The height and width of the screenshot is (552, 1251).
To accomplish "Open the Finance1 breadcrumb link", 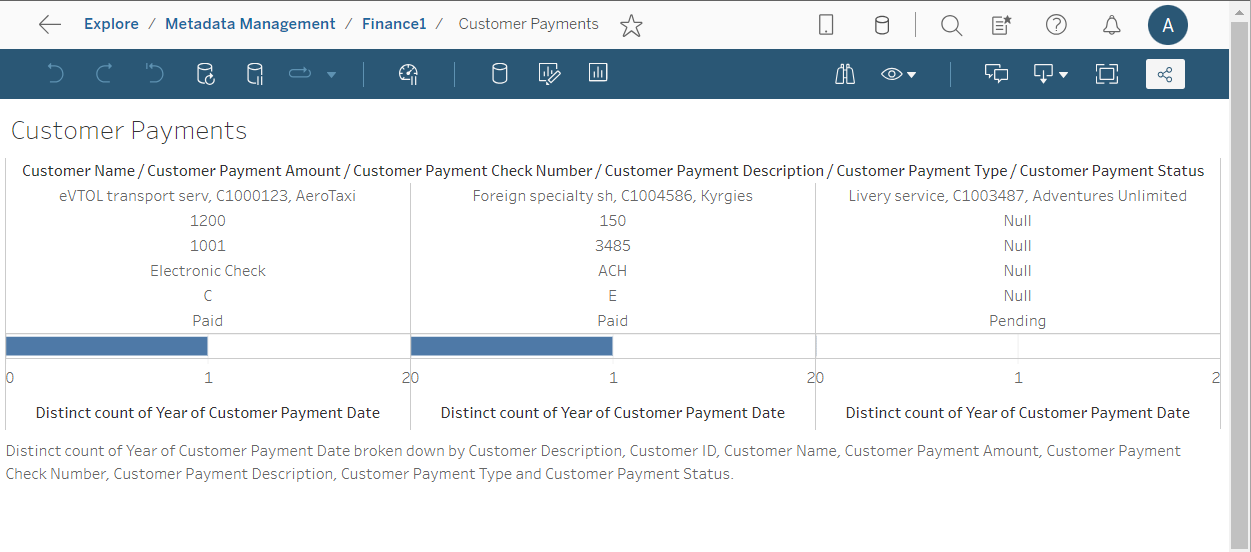I will click(x=394, y=24).
